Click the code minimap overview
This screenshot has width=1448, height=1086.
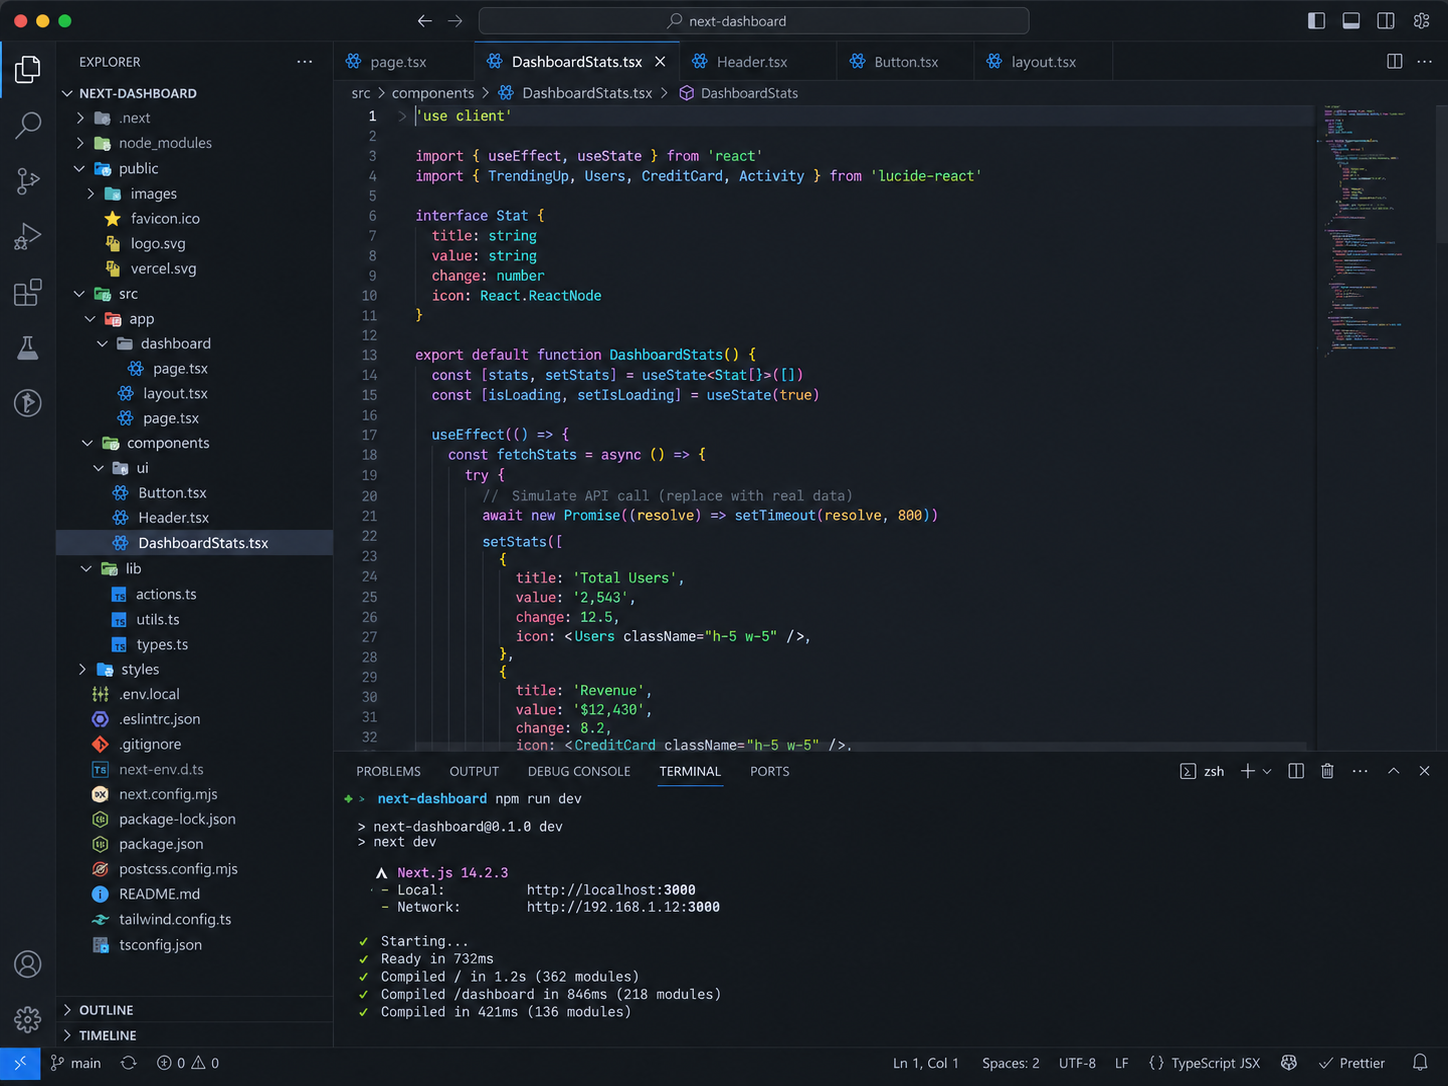1375,230
